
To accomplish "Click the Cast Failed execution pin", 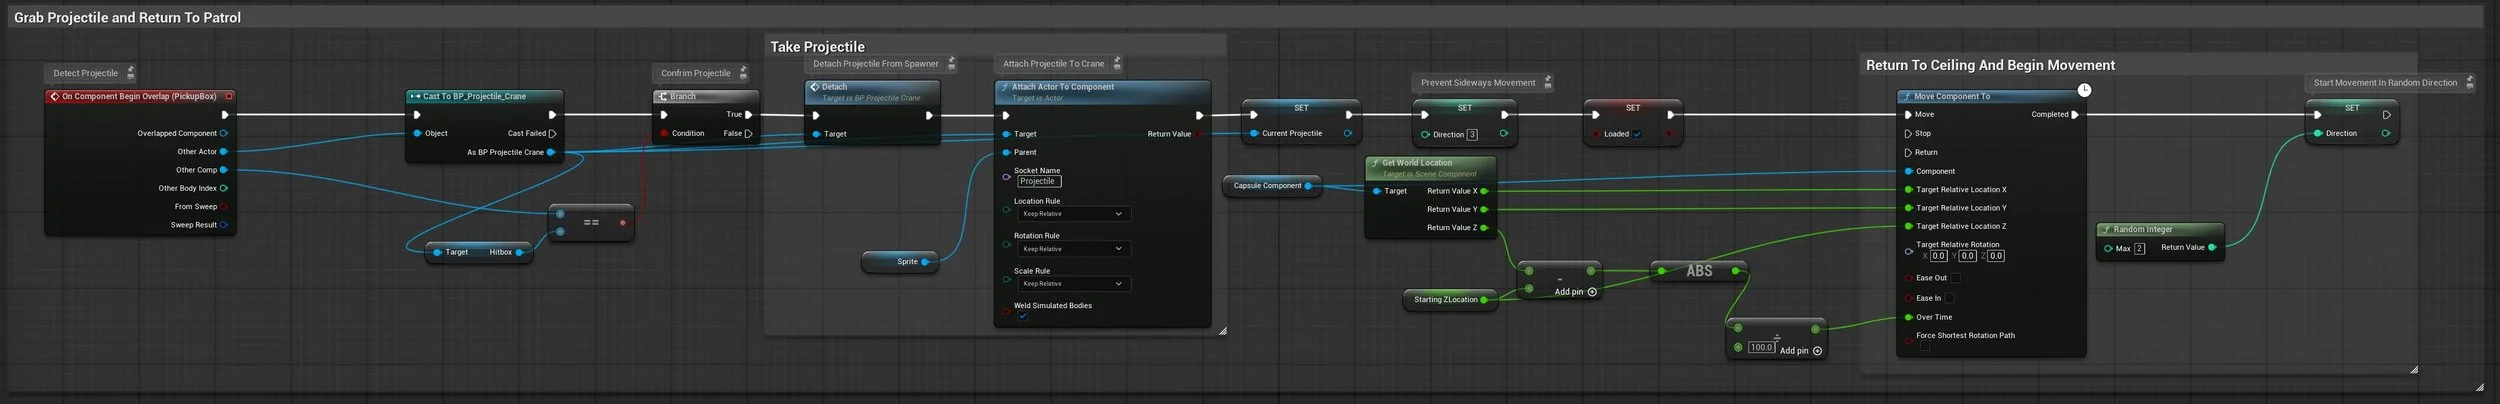I will point(552,133).
